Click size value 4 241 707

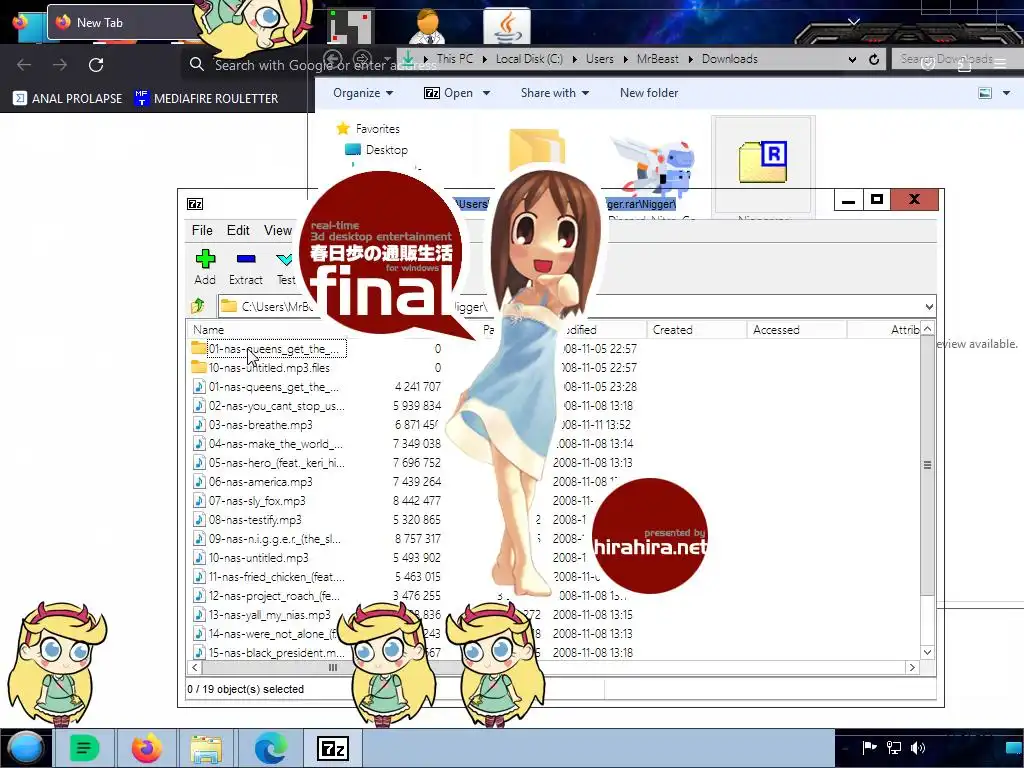click(417, 387)
